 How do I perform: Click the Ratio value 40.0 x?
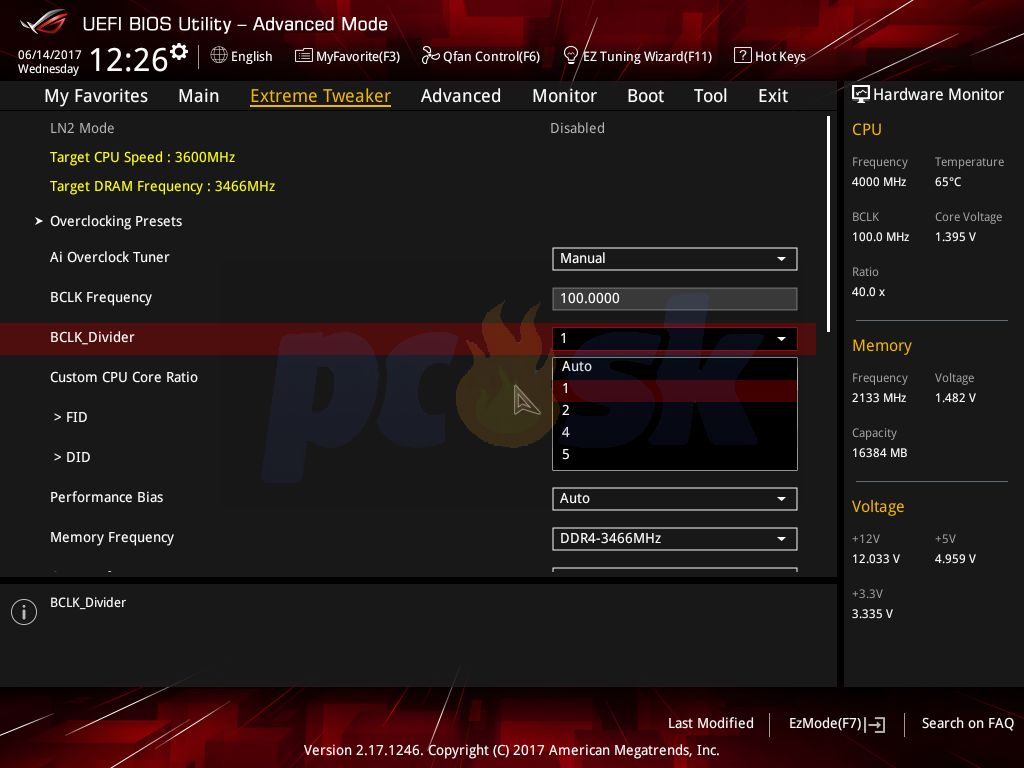pos(868,292)
